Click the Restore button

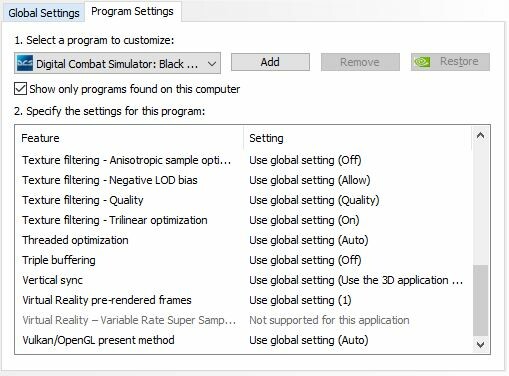tap(450, 62)
